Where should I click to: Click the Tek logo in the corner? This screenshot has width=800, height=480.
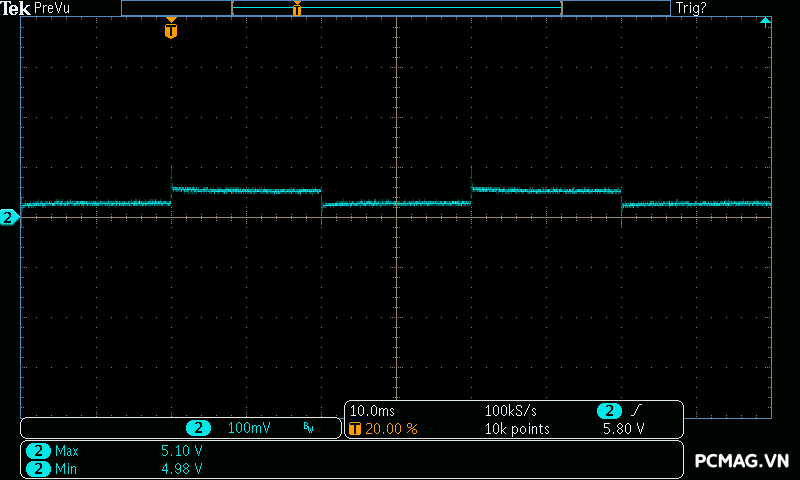point(16,8)
